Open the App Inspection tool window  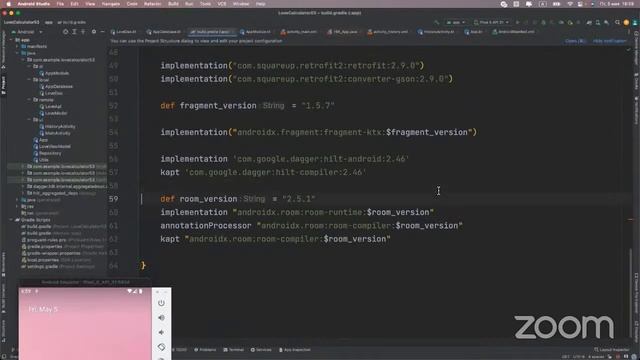[295, 350]
